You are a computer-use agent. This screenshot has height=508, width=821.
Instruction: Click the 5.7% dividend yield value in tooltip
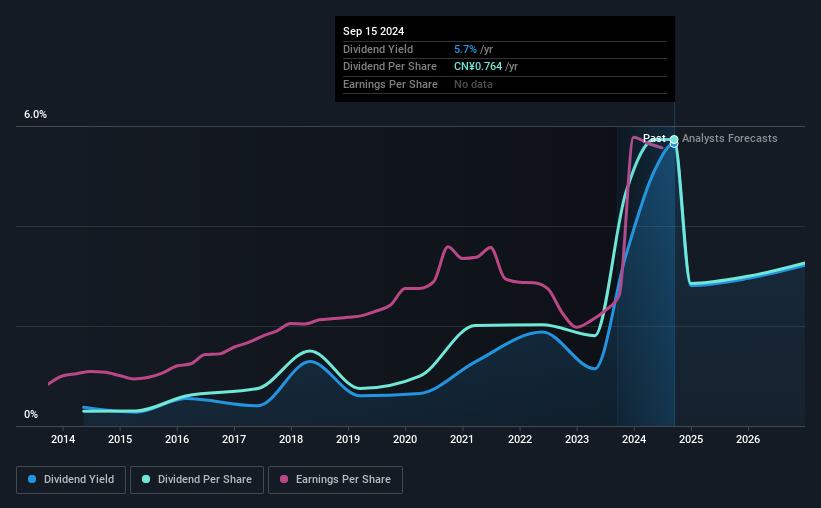465,49
